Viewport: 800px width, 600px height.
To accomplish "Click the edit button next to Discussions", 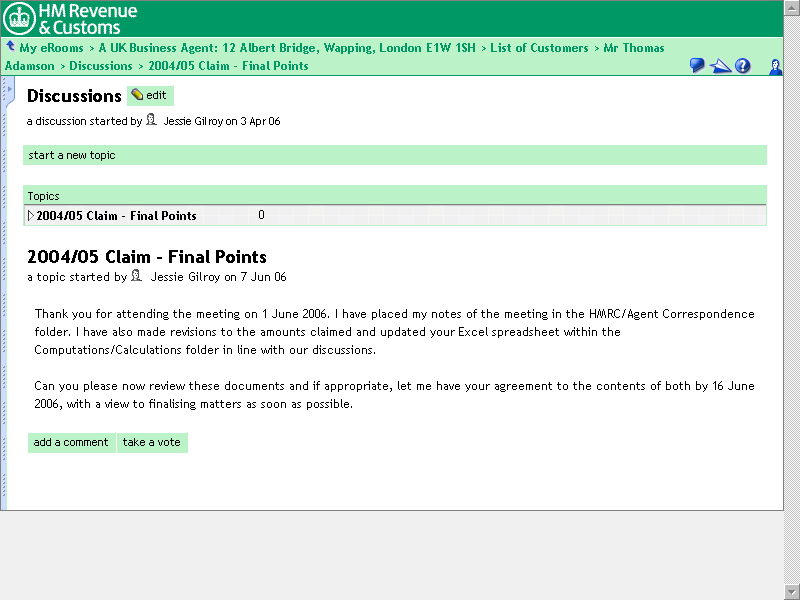I will [150, 96].
